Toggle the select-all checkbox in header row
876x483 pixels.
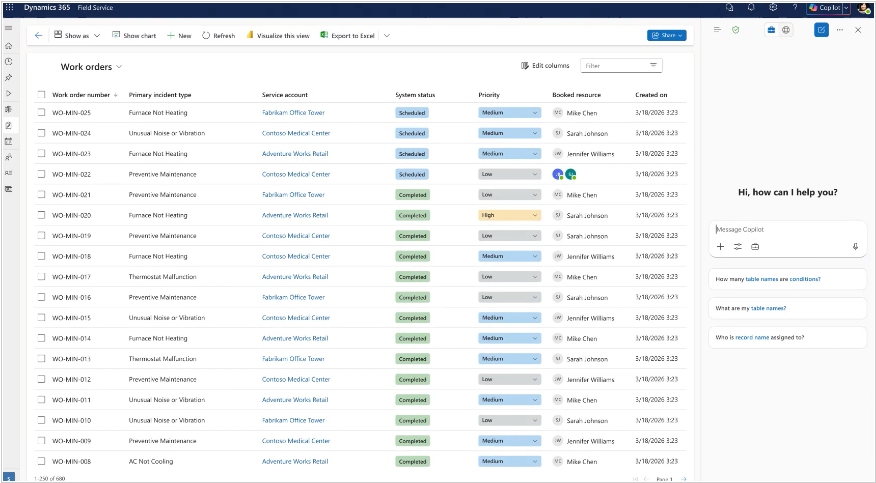pos(41,95)
